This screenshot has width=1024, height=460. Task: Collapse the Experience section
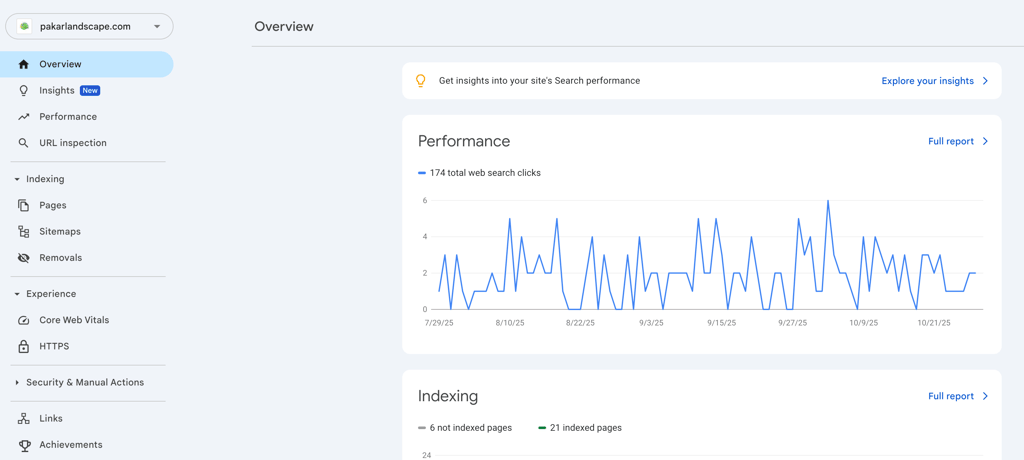(17, 294)
